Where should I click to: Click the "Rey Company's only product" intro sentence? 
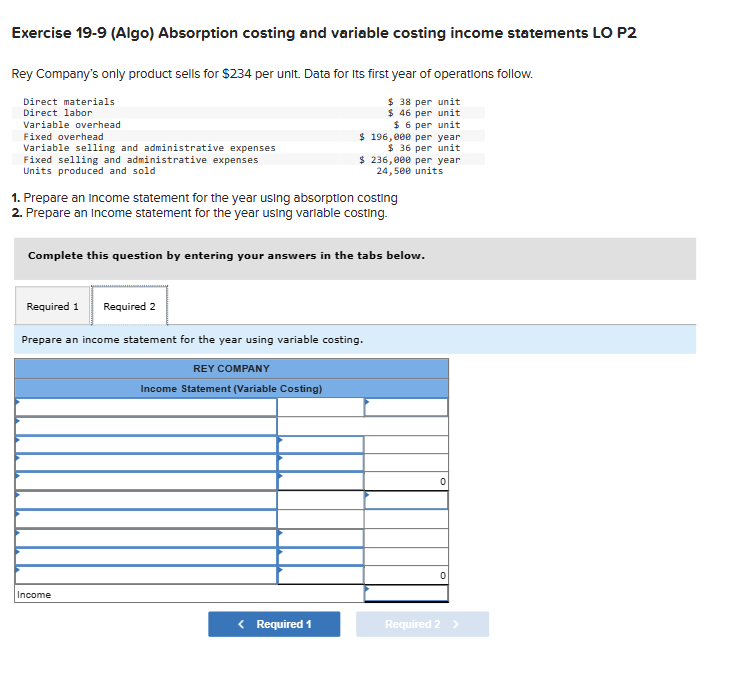272,74
